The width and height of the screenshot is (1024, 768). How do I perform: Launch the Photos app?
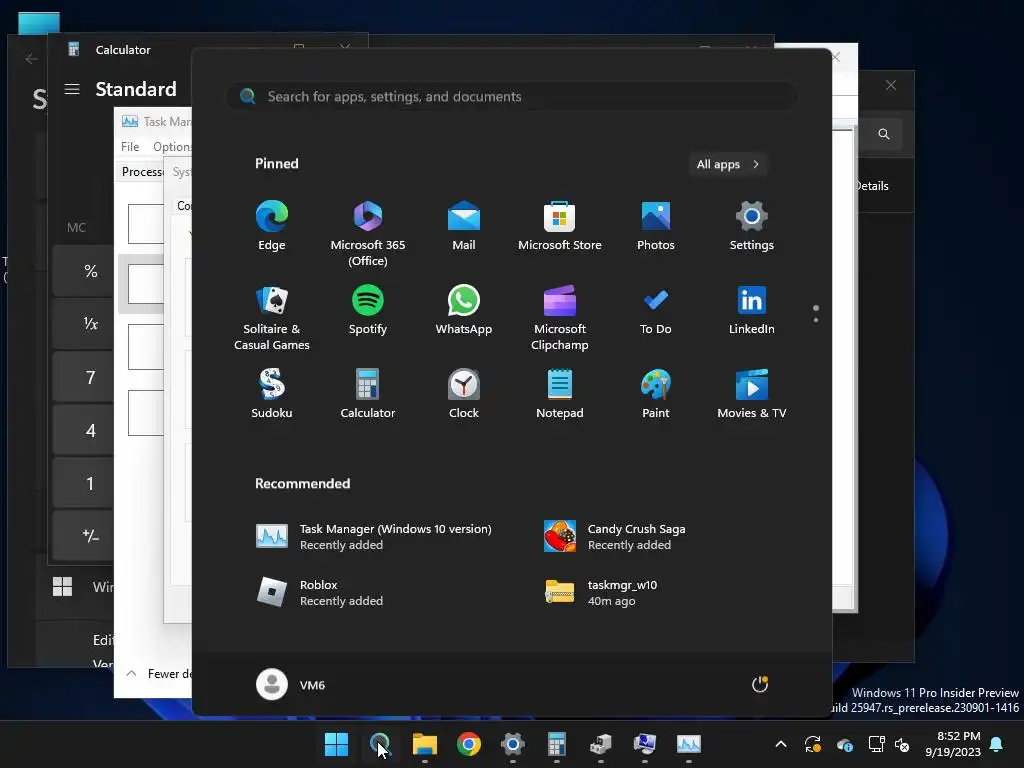click(x=656, y=226)
